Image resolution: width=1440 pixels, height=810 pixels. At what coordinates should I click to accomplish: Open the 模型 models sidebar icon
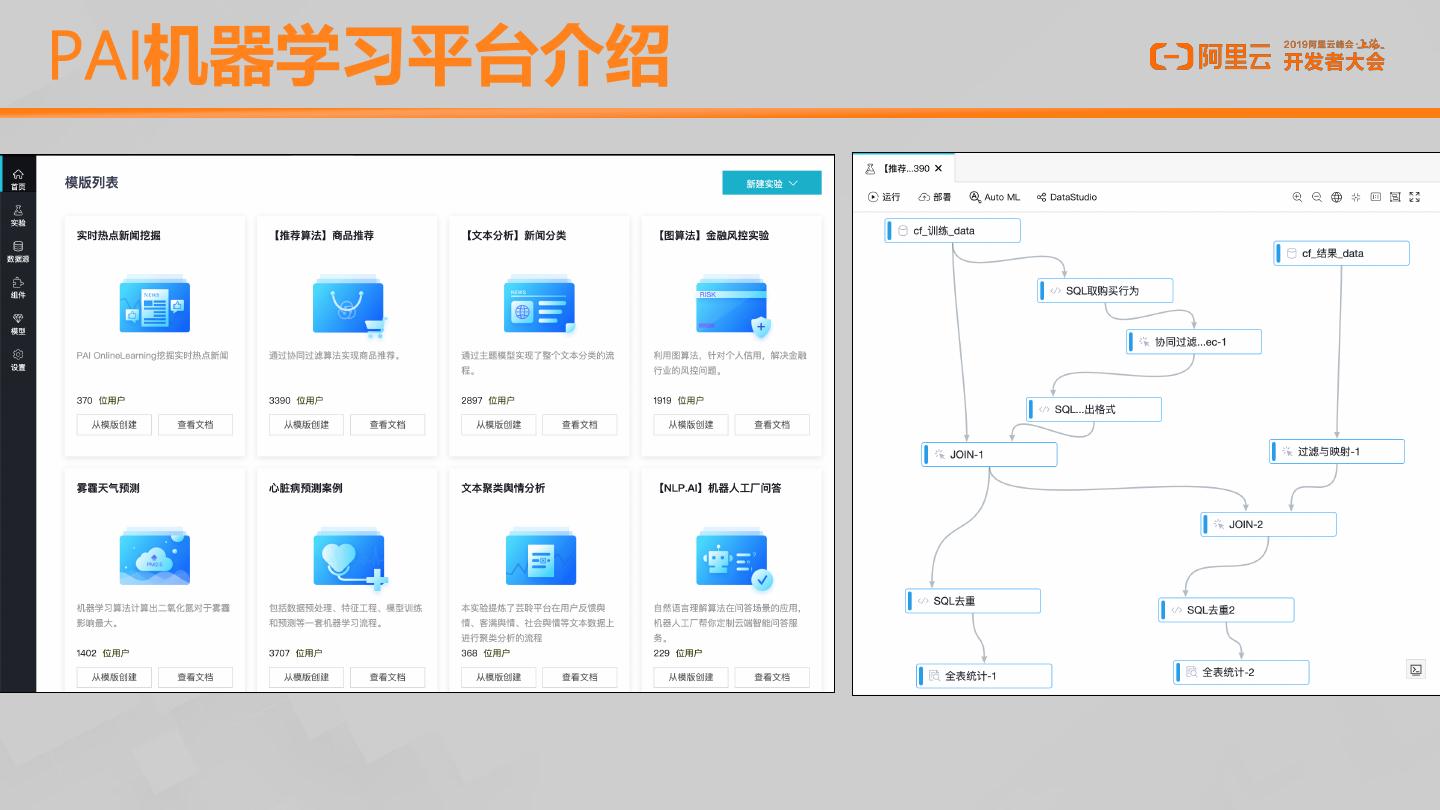(x=18, y=324)
